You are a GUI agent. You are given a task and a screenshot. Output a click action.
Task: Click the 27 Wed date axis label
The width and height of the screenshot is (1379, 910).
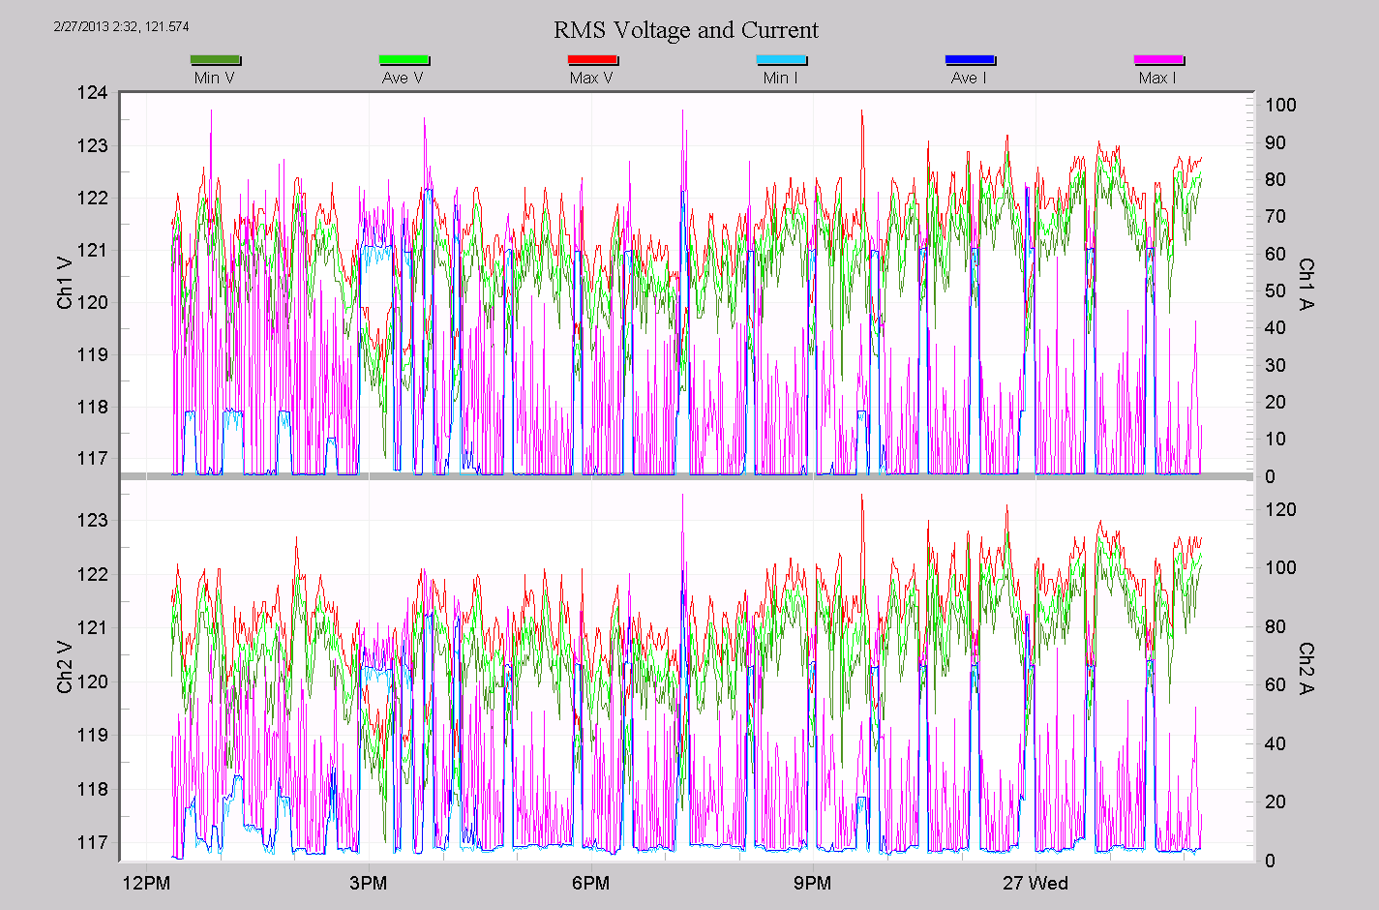pos(1035,883)
